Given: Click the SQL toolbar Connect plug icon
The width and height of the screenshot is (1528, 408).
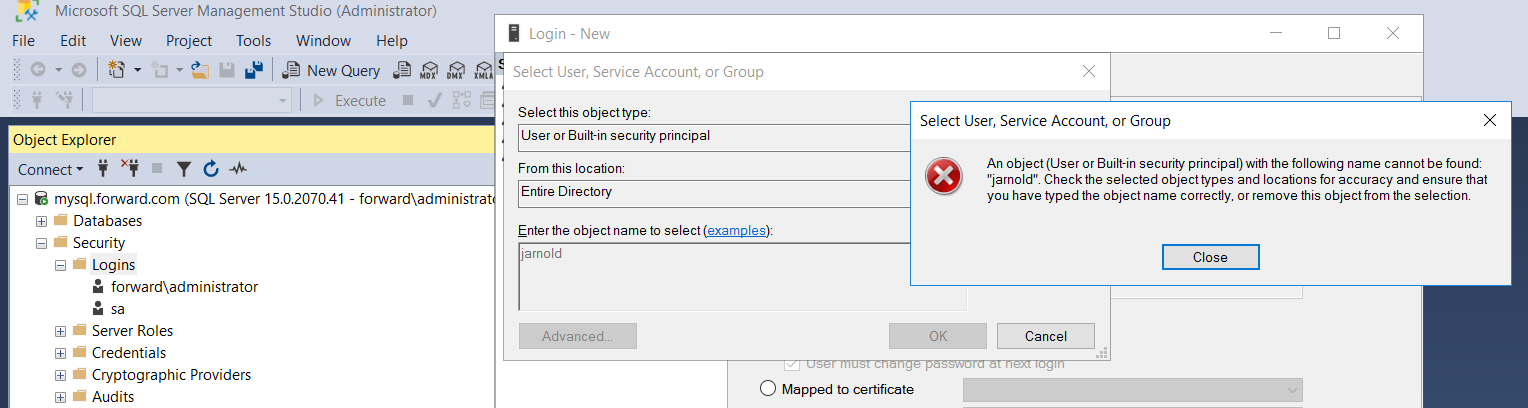Looking at the screenshot, I should (x=38, y=100).
